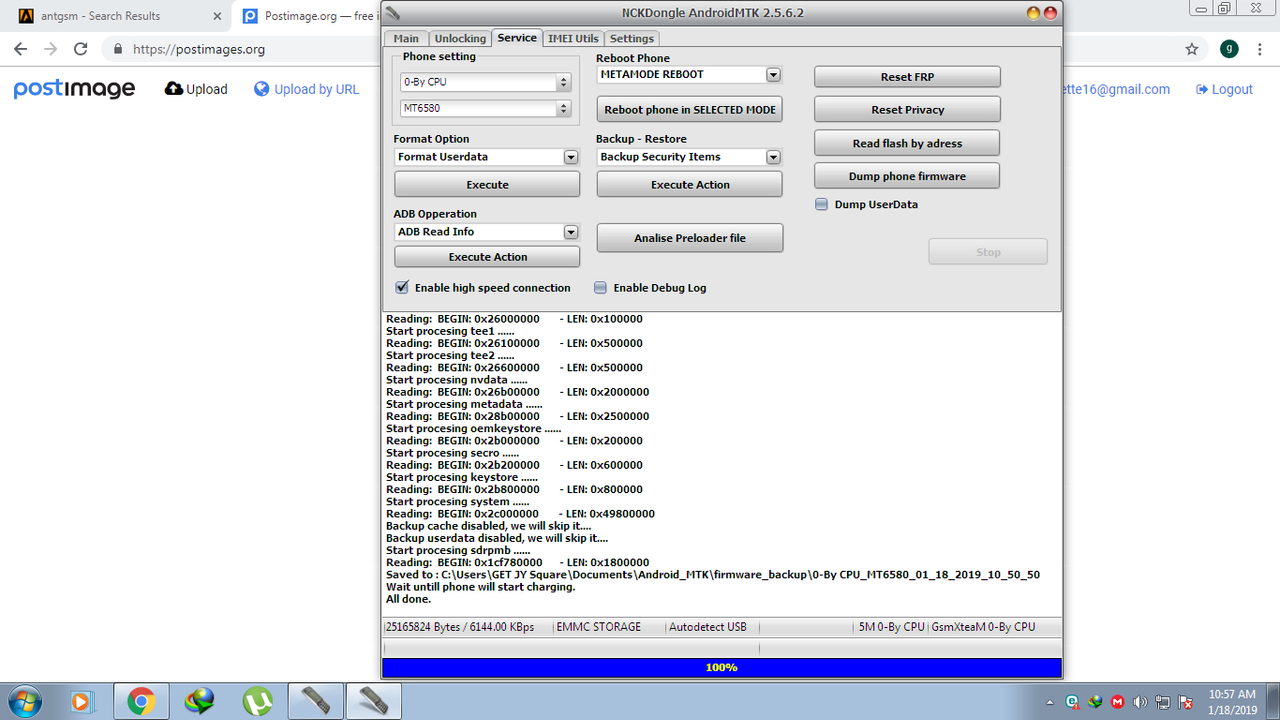Expand the METAMODE REBOOT dropdown
The image size is (1280, 720).
pyautogui.click(x=773, y=75)
